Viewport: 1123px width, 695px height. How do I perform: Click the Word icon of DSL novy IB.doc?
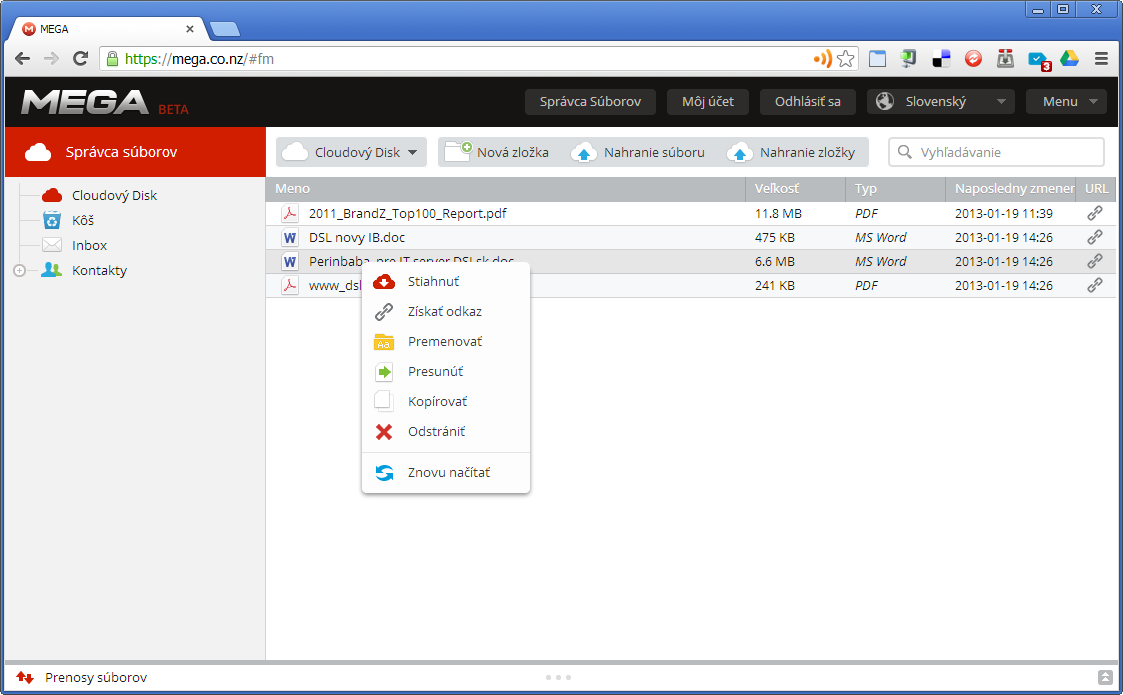(x=289, y=238)
